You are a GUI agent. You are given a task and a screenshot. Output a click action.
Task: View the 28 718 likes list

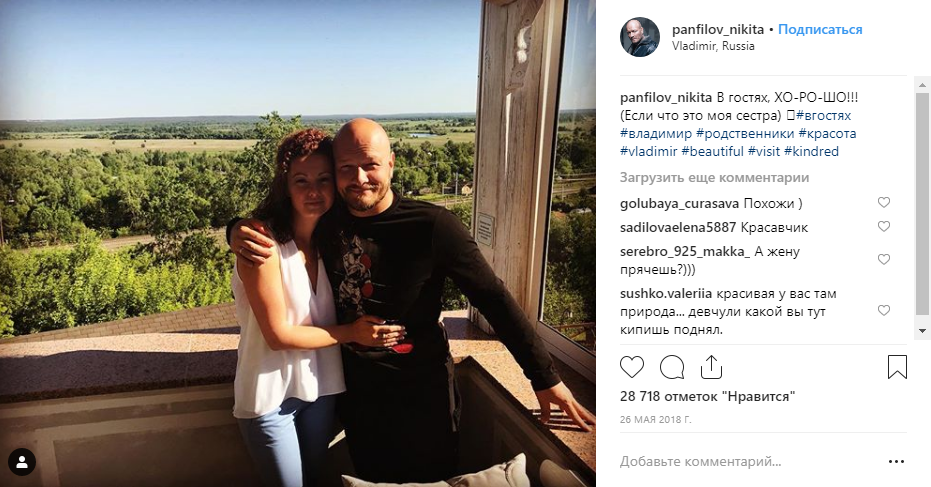pos(707,396)
